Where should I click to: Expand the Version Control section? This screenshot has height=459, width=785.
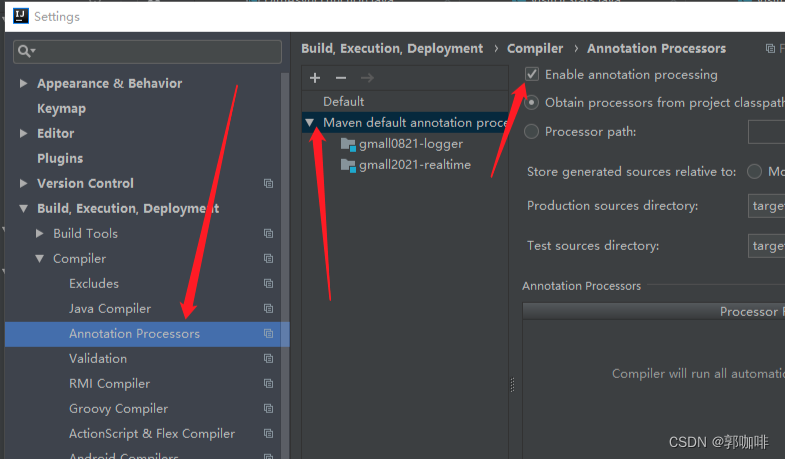(23, 183)
